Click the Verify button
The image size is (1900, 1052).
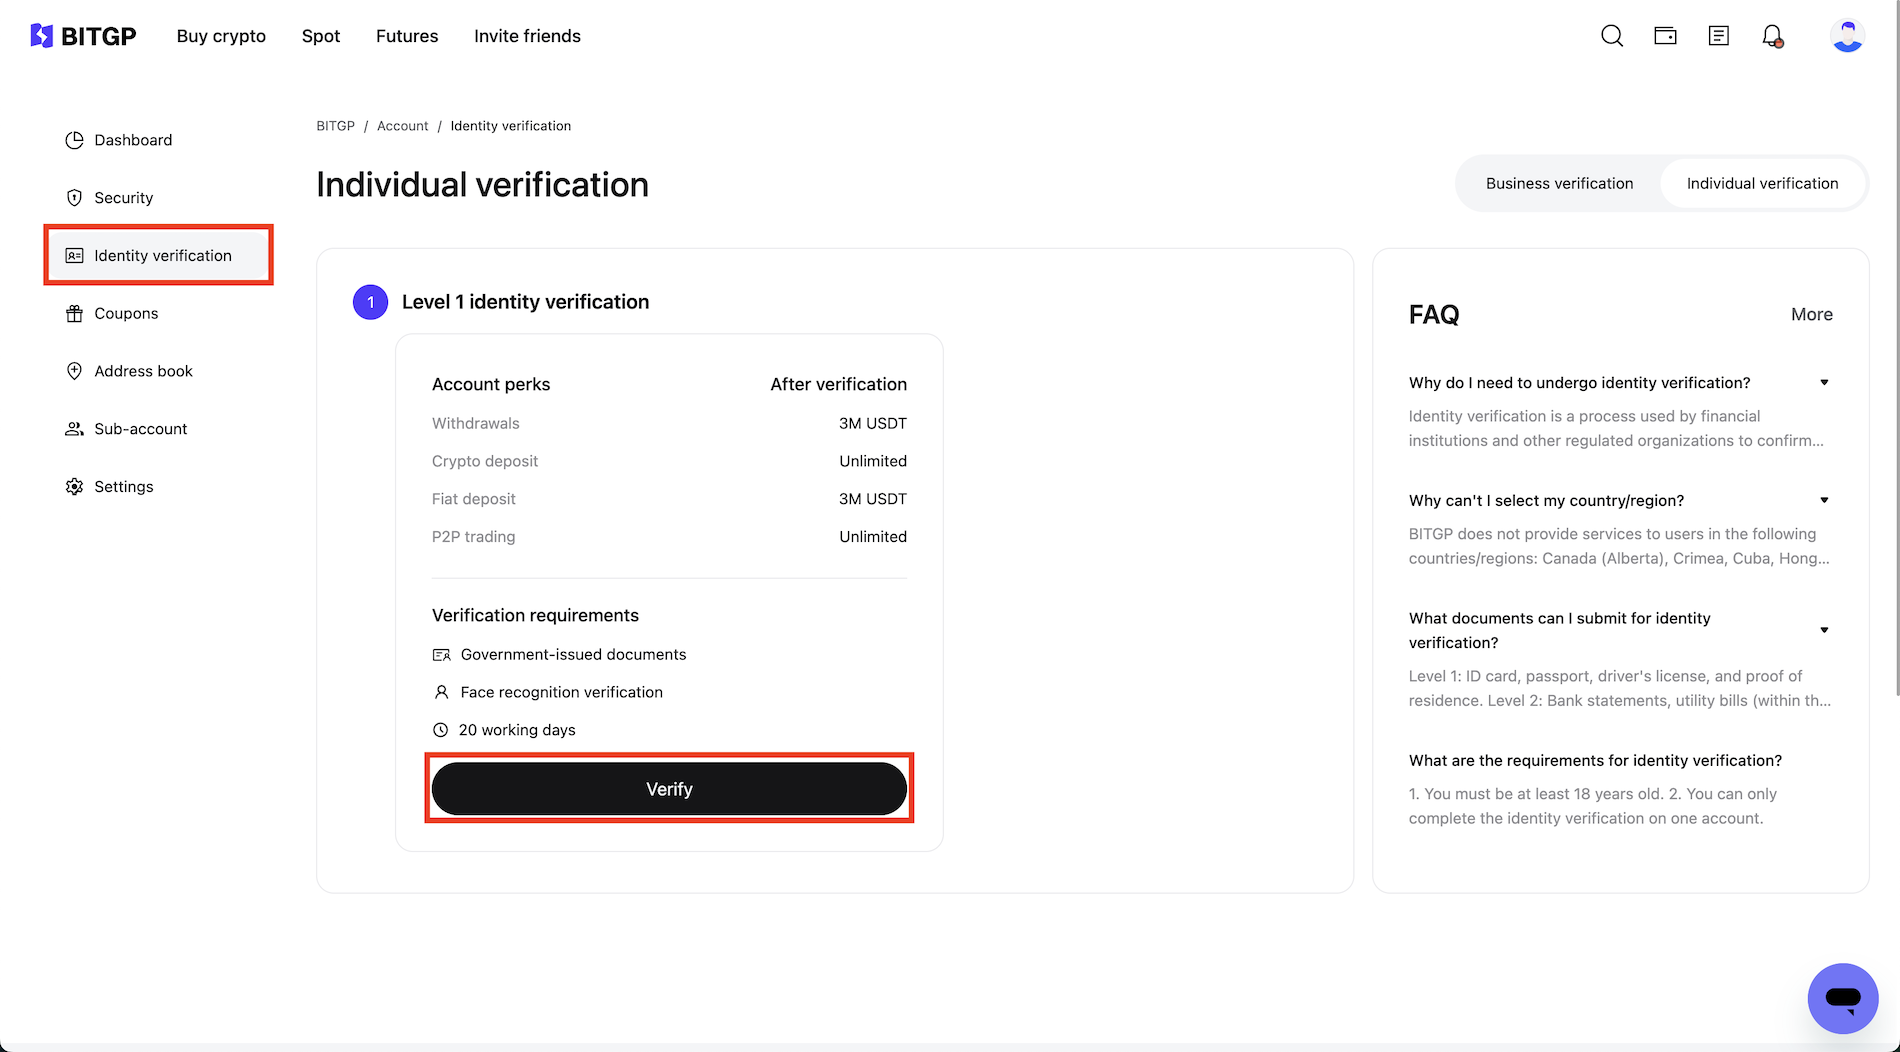[669, 789]
